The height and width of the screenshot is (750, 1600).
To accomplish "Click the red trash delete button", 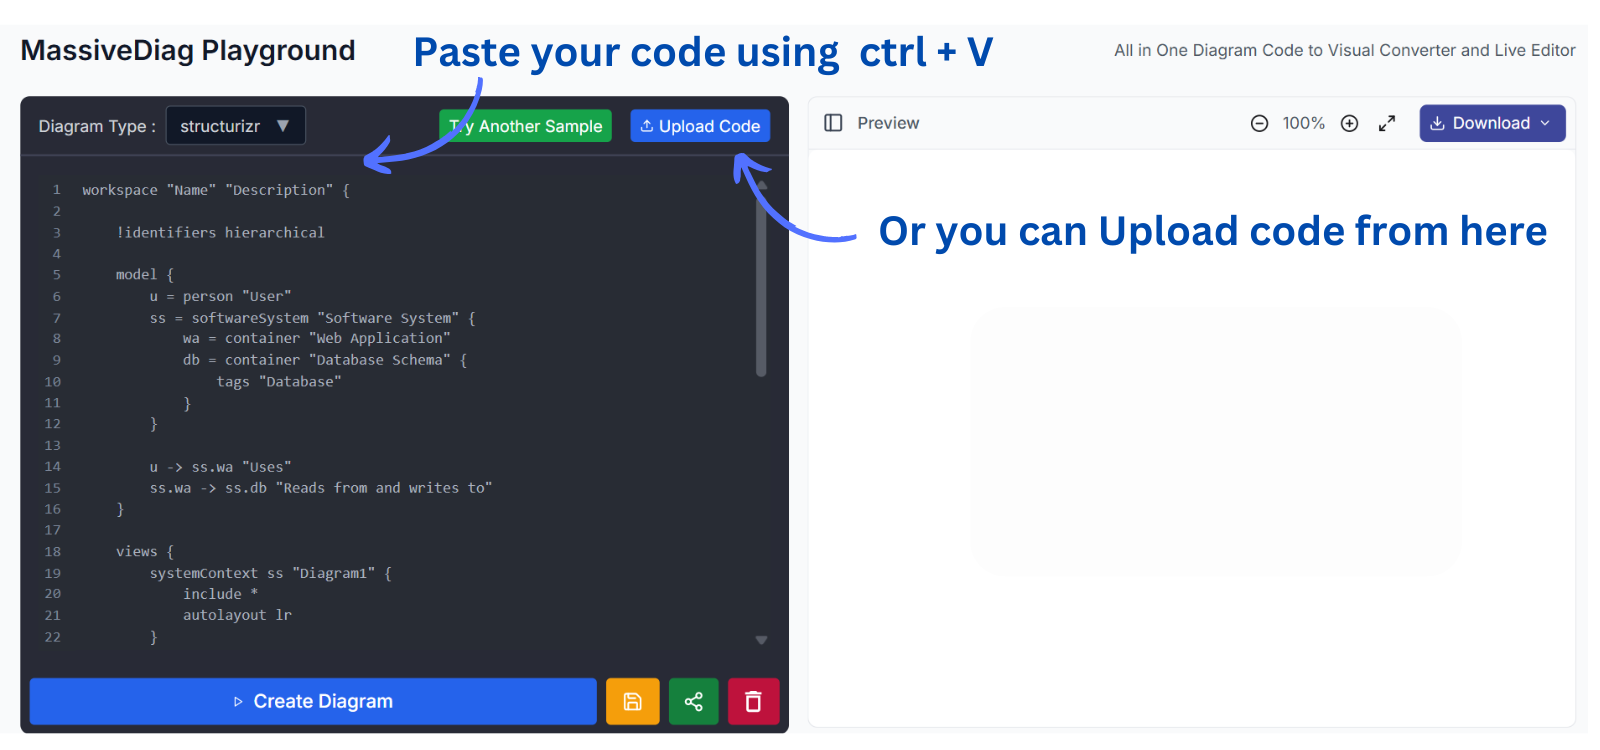I will [753, 701].
